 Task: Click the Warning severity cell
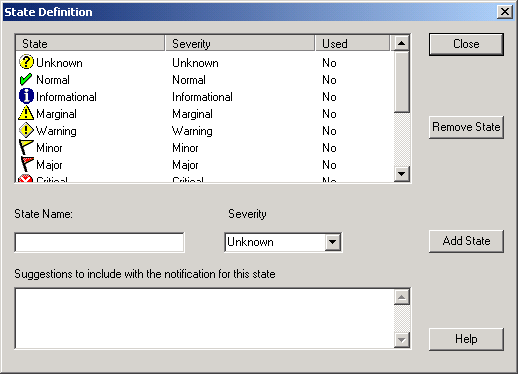click(192, 131)
